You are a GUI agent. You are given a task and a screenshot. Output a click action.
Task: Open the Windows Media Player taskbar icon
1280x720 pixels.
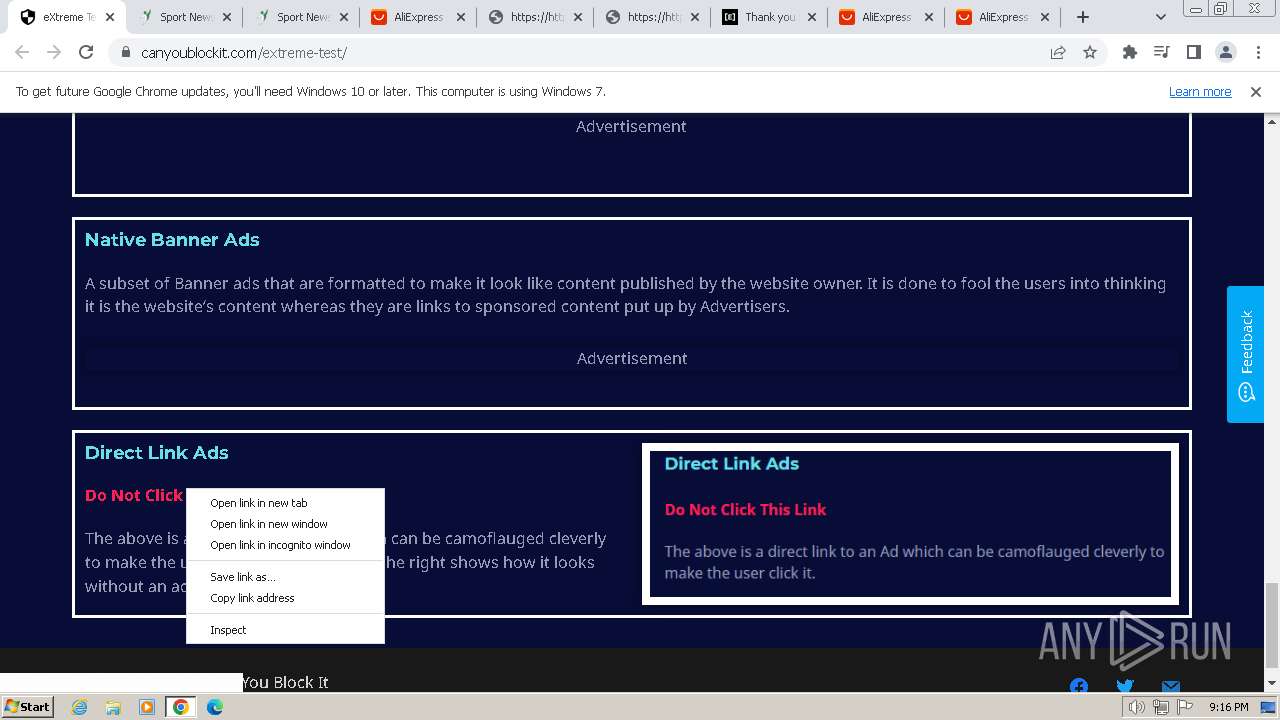pos(147,707)
